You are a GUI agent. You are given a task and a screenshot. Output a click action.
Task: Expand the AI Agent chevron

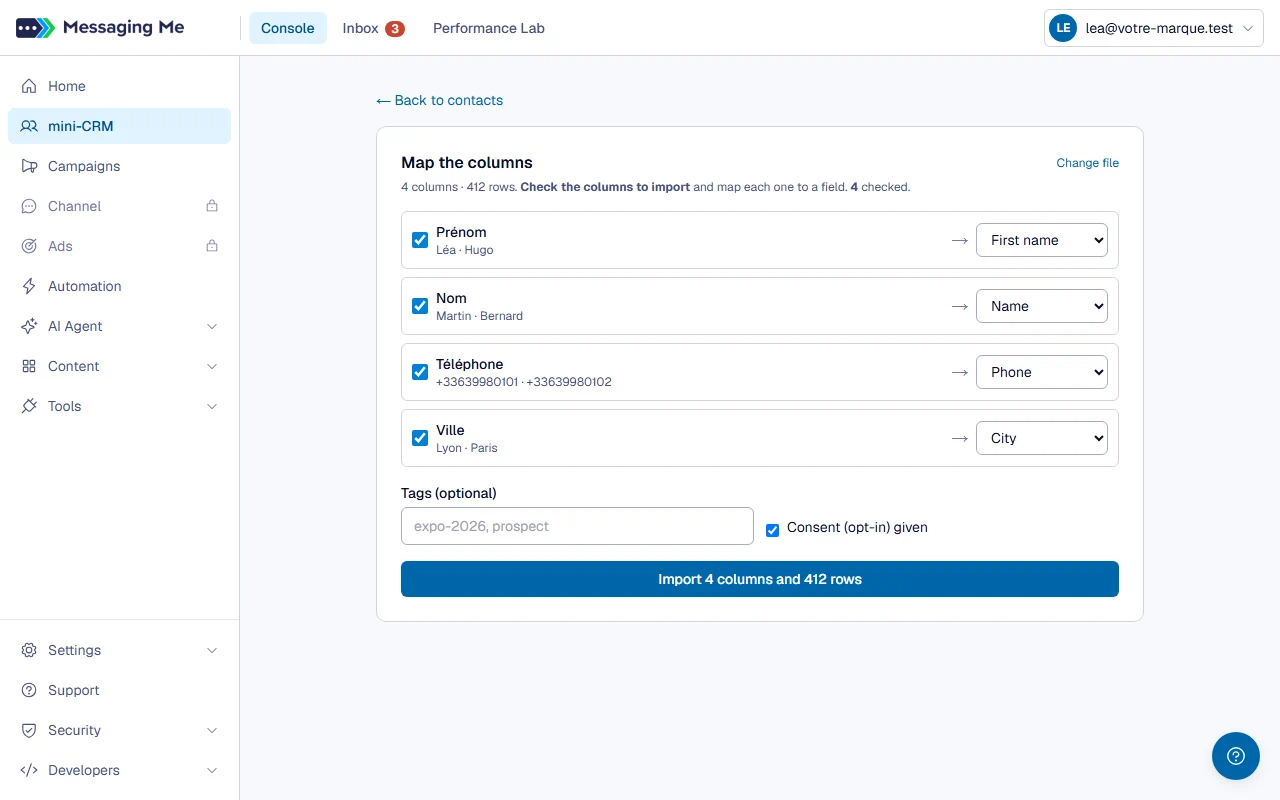coord(212,326)
